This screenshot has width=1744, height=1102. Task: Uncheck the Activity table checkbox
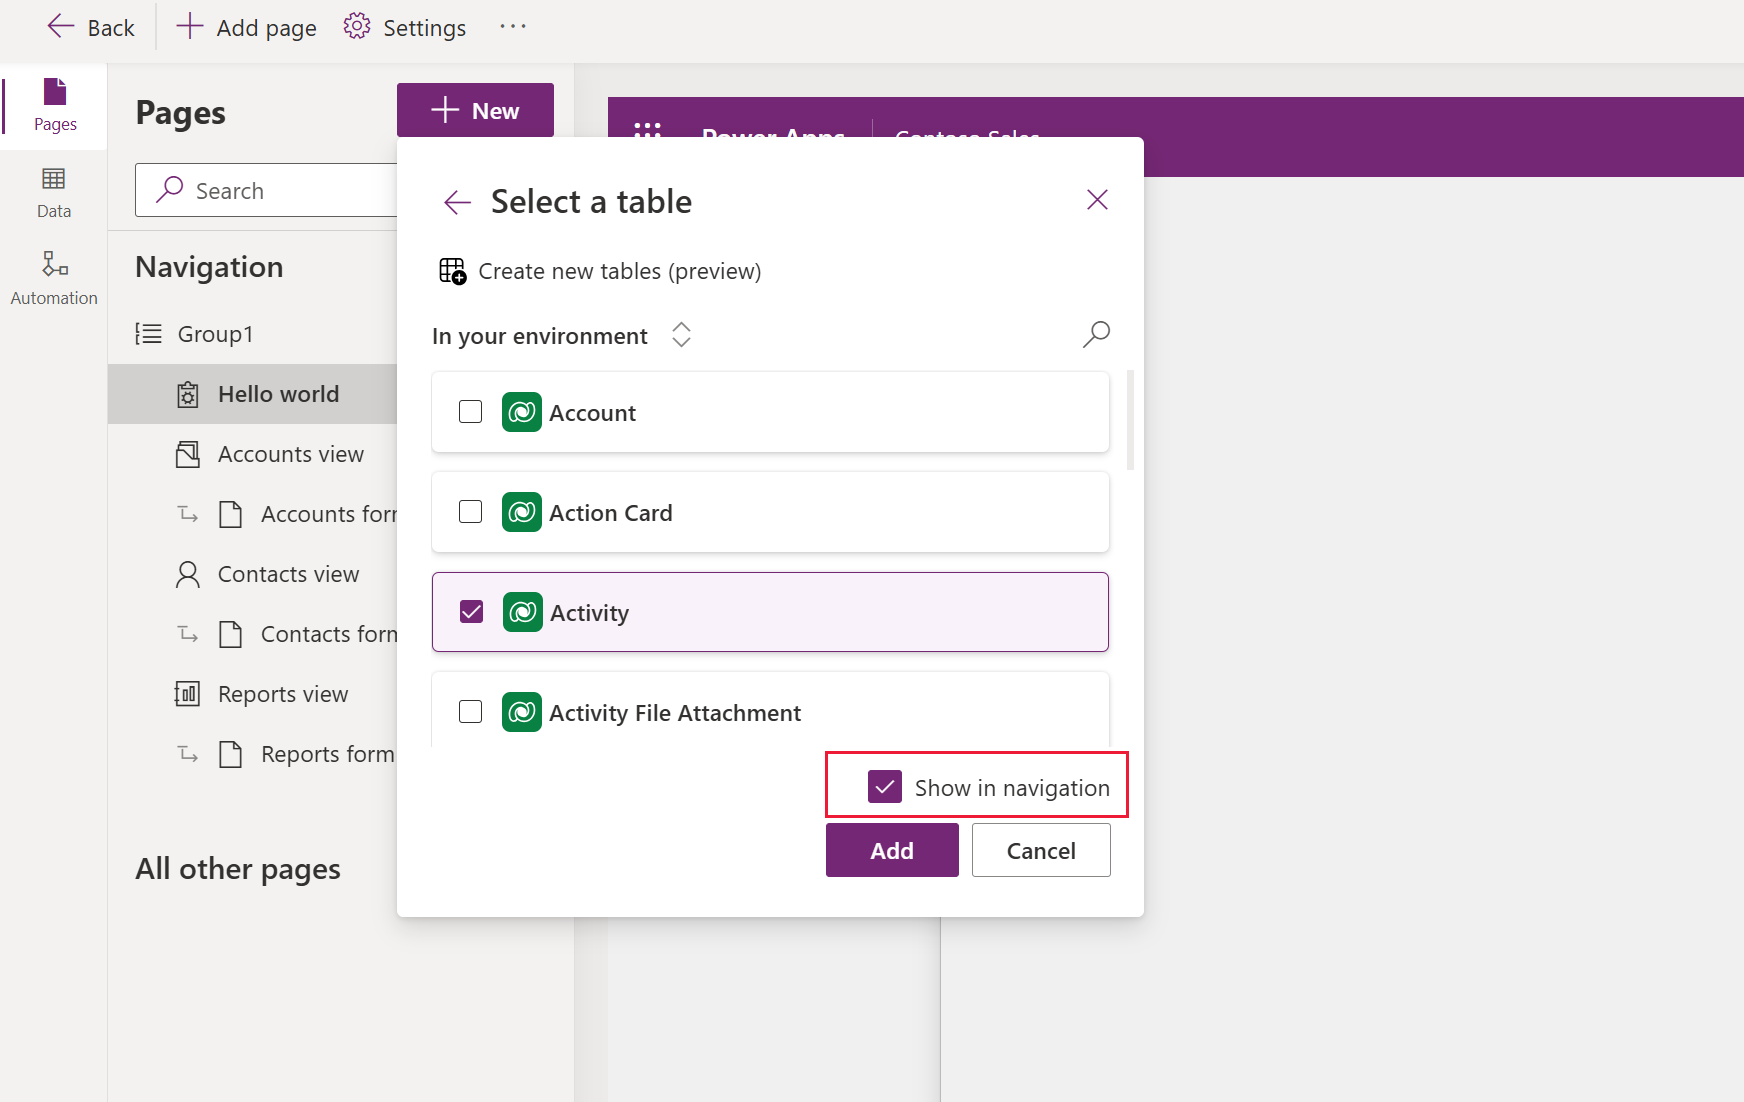coord(471,611)
